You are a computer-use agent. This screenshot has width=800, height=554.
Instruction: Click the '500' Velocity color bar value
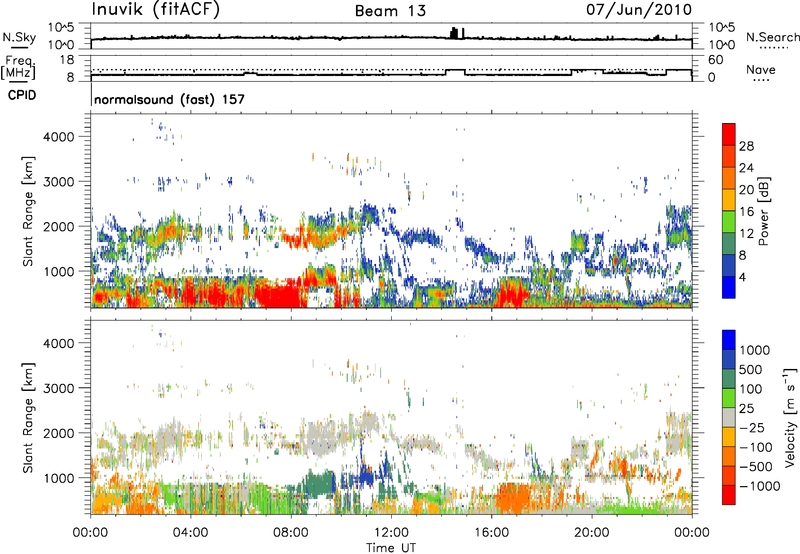(751, 369)
